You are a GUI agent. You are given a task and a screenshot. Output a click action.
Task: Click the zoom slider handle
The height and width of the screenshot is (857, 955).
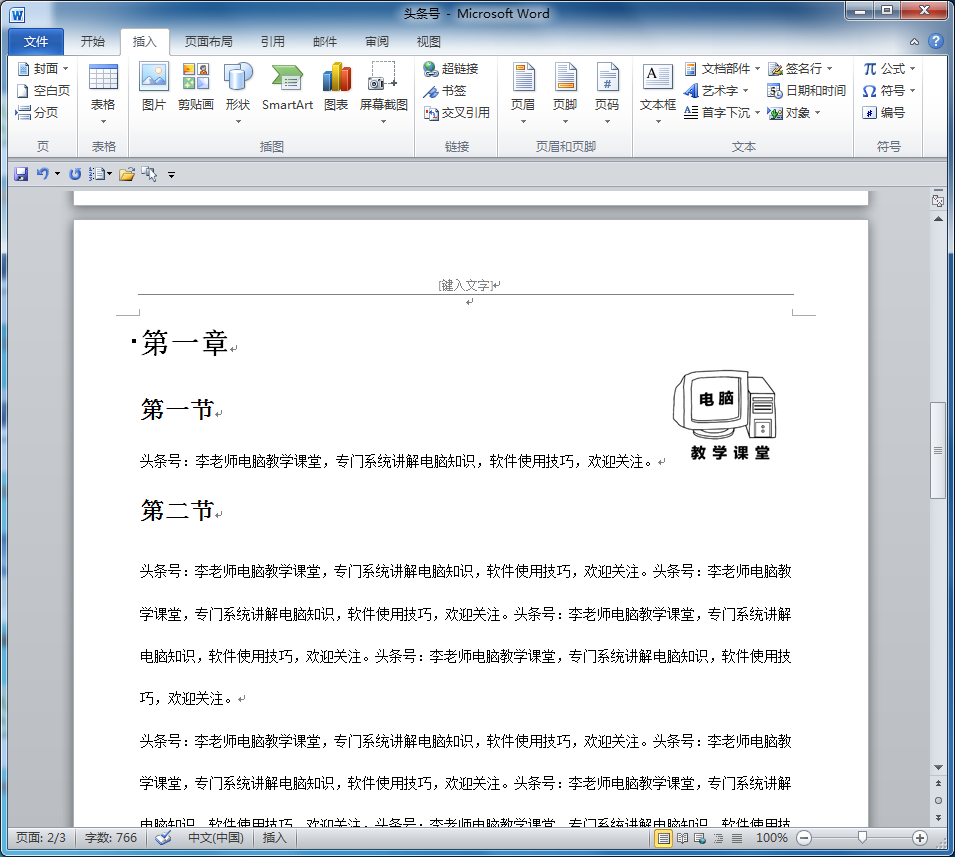tap(862, 838)
